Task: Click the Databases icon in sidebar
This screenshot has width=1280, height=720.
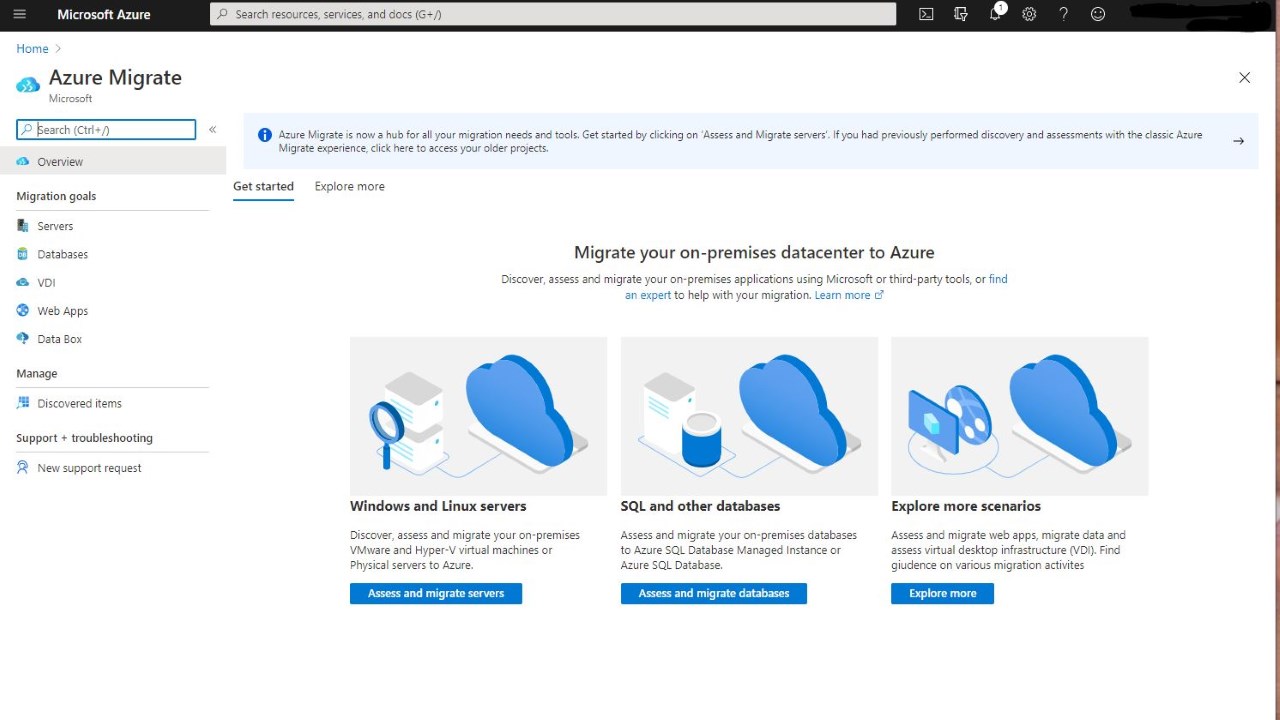Action: click(23, 254)
